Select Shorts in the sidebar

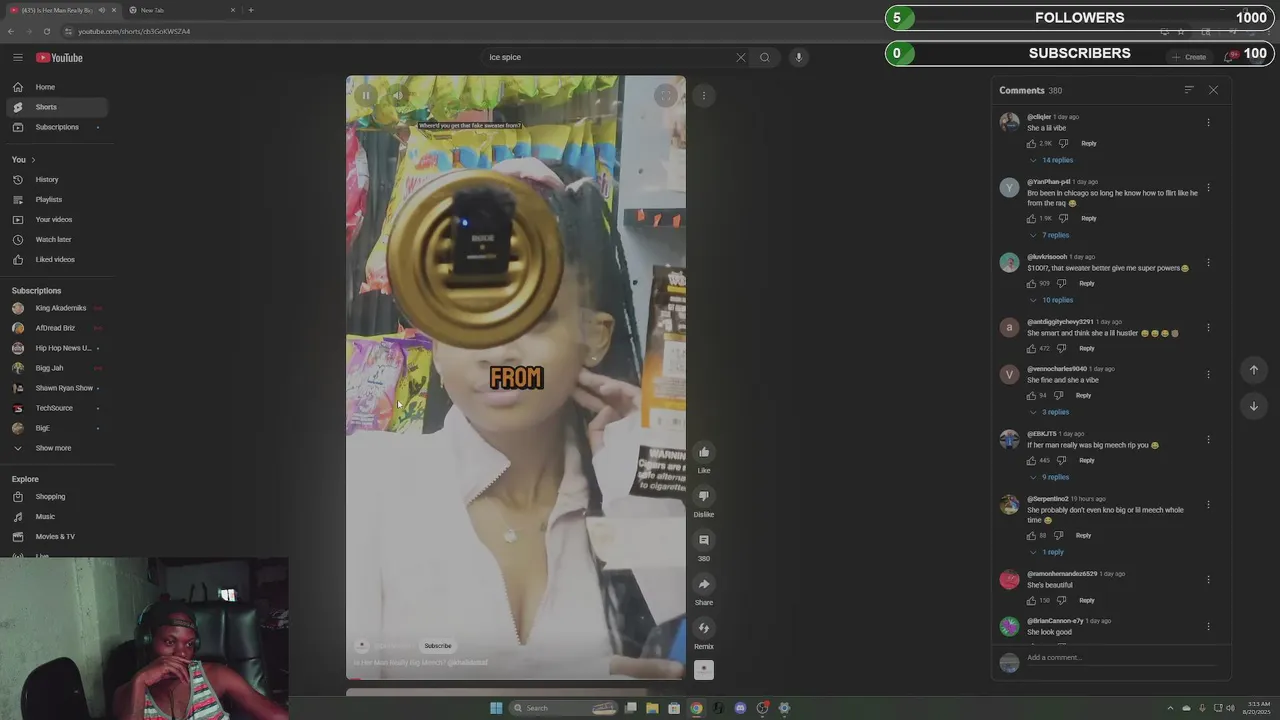coord(57,107)
